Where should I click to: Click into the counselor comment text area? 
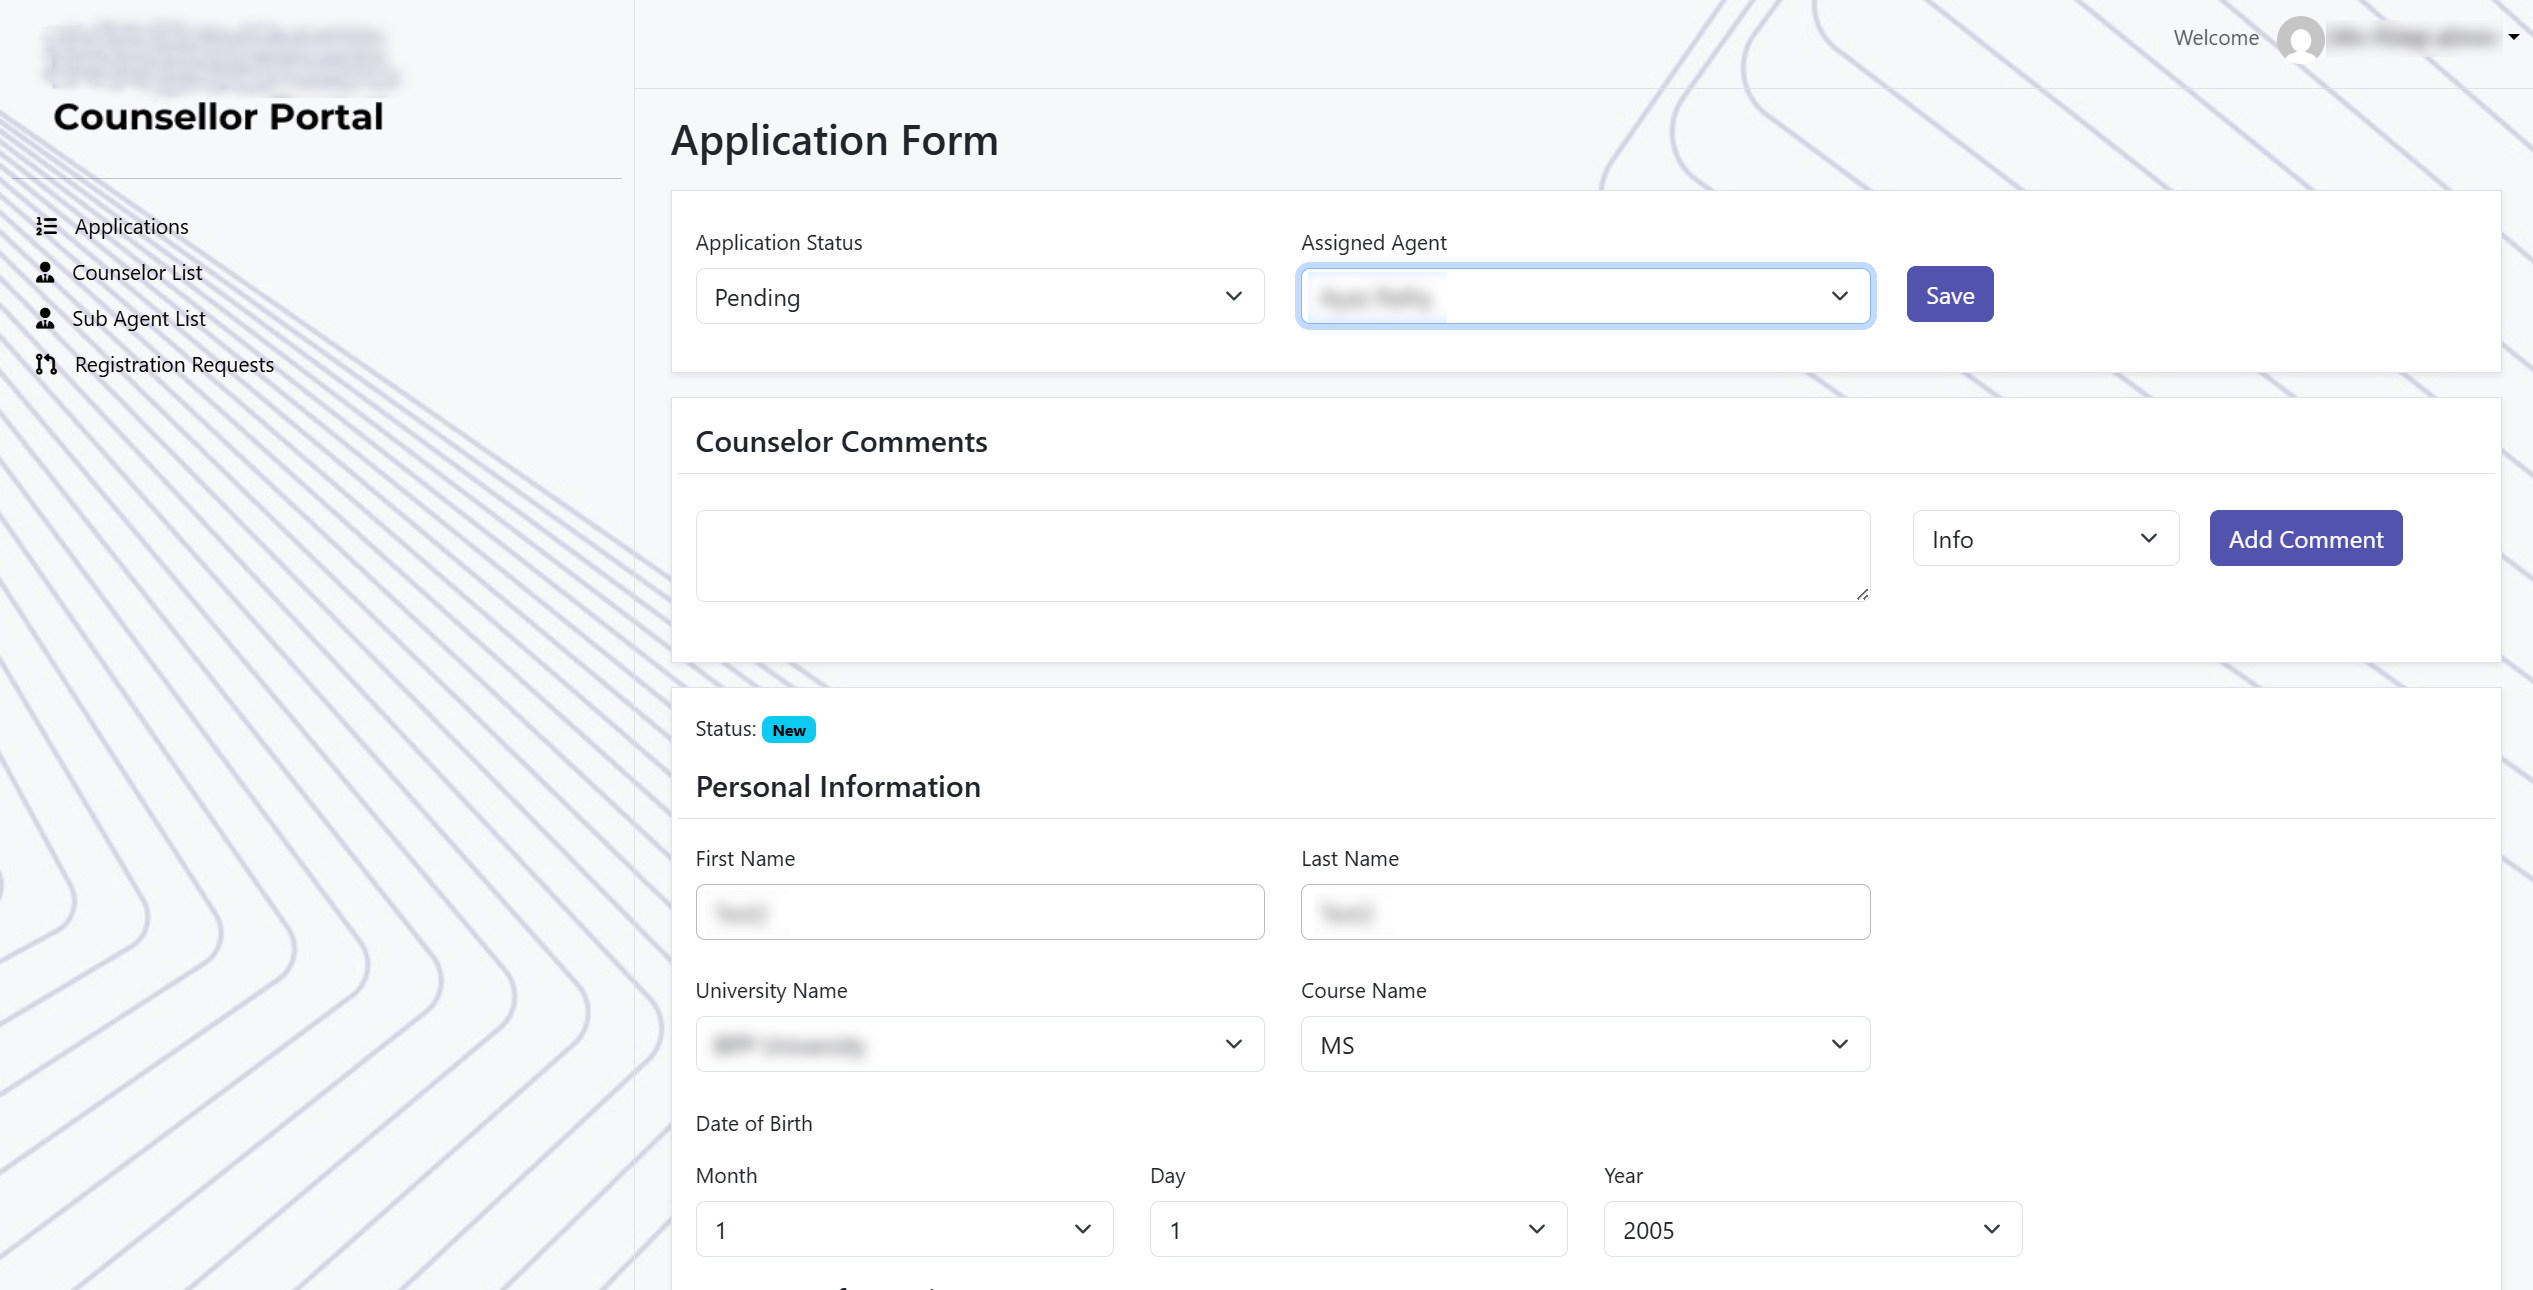[1282, 556]
